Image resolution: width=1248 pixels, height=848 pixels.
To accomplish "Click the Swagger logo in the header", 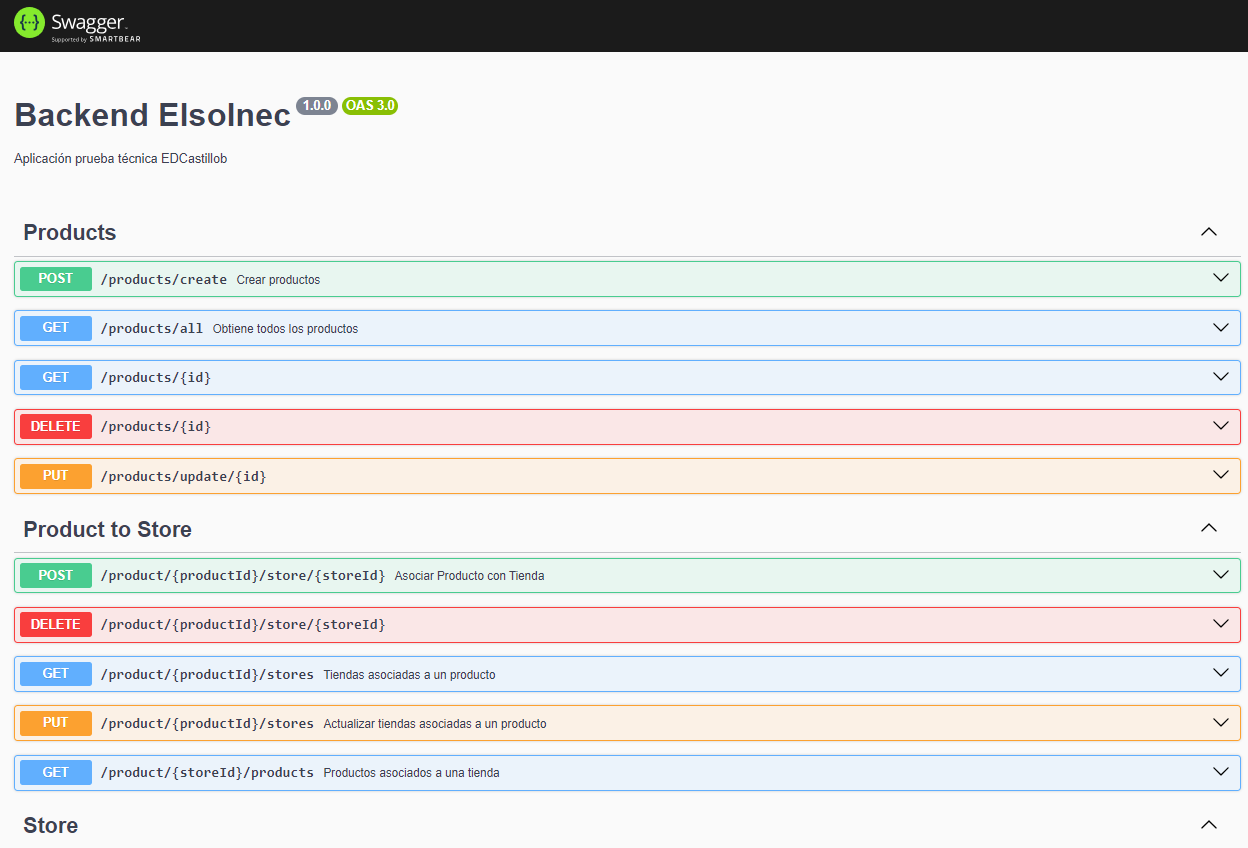I will coord(75,24).
